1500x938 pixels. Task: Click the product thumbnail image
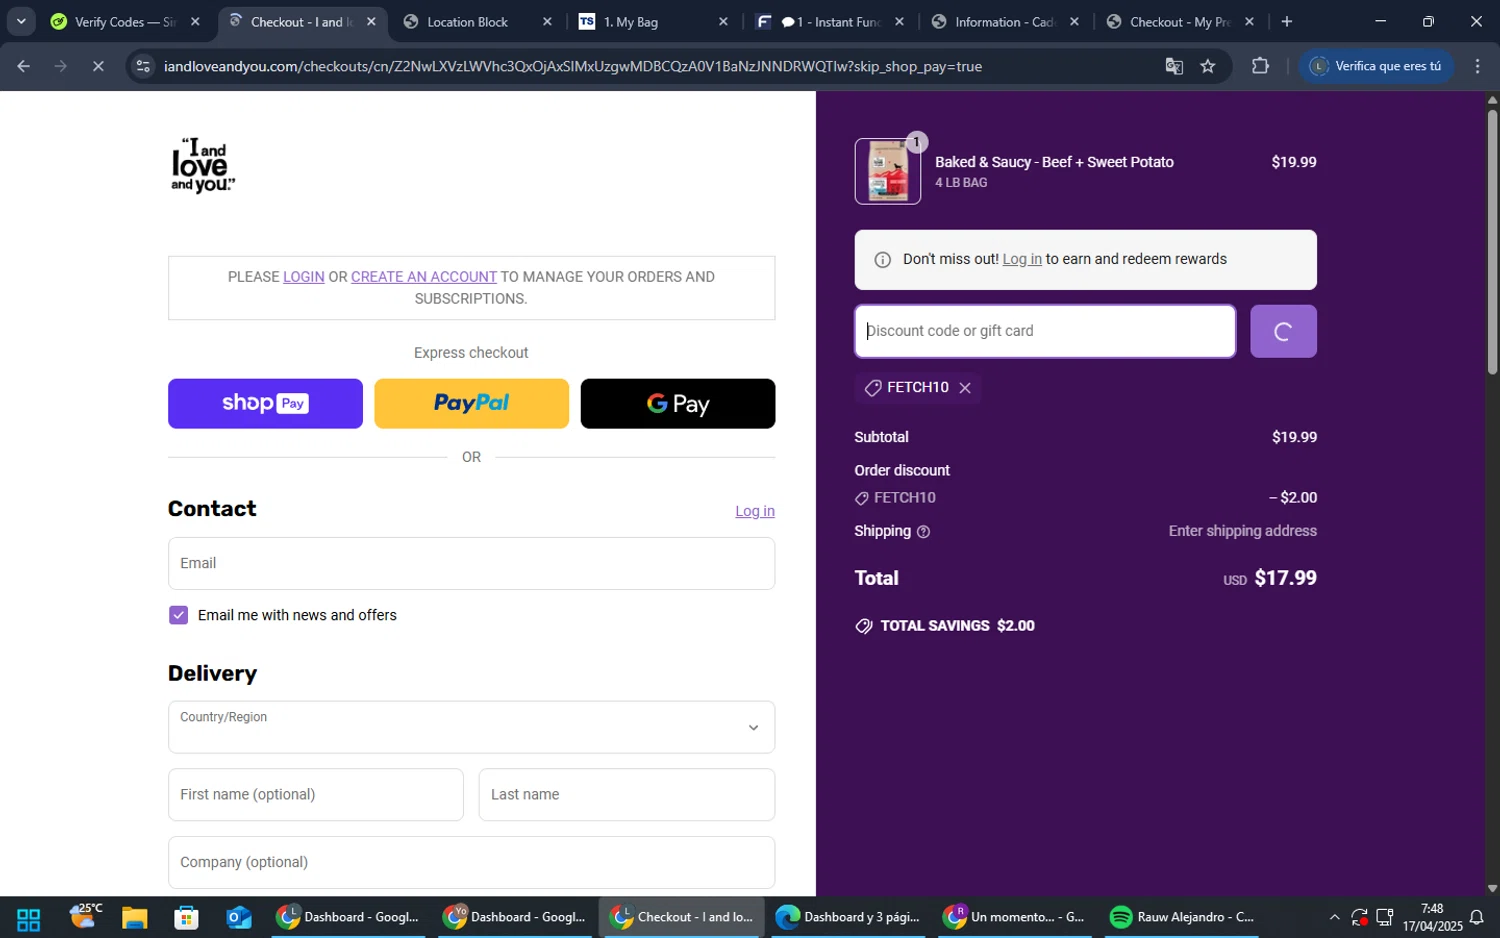(888, 171)
